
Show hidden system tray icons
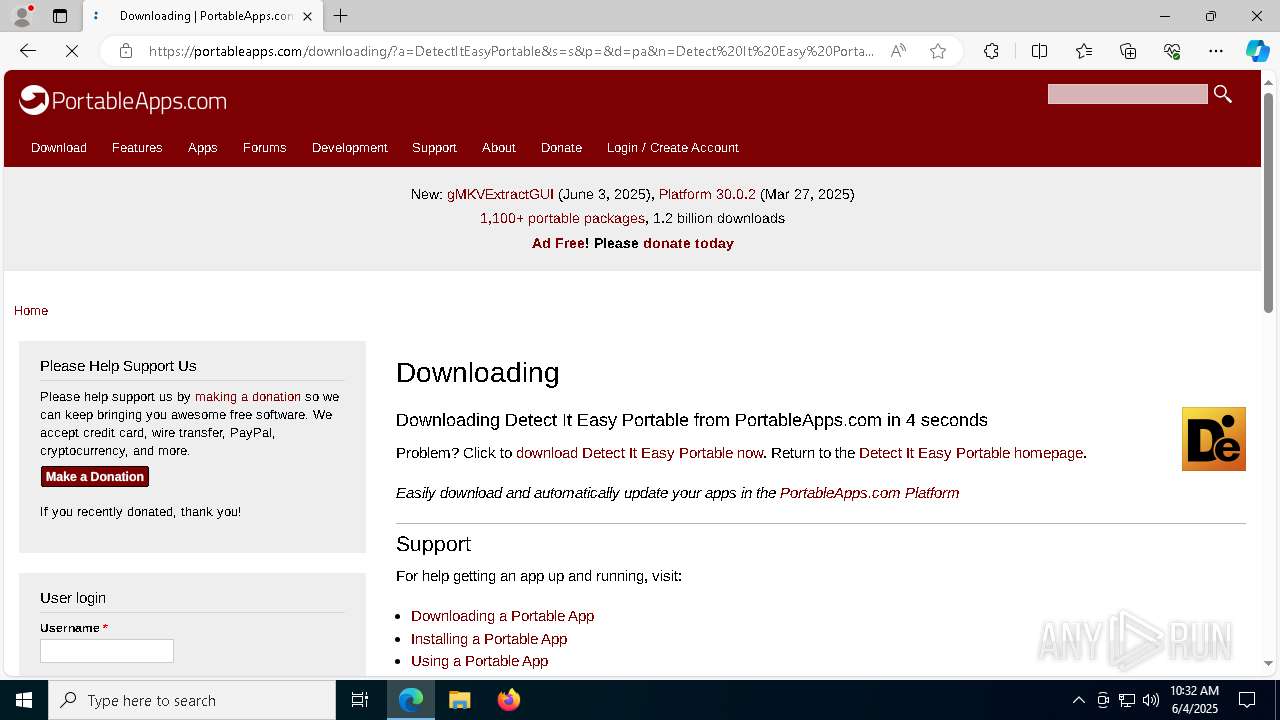[1078, 700]
